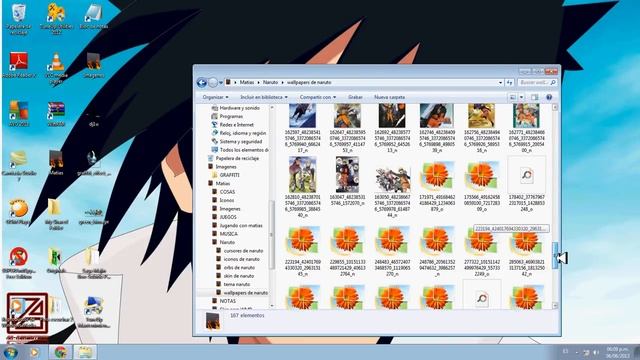Click the VLC media player desktop icon
The height and width of the screenshot is (360, 640).
(56, 68)
